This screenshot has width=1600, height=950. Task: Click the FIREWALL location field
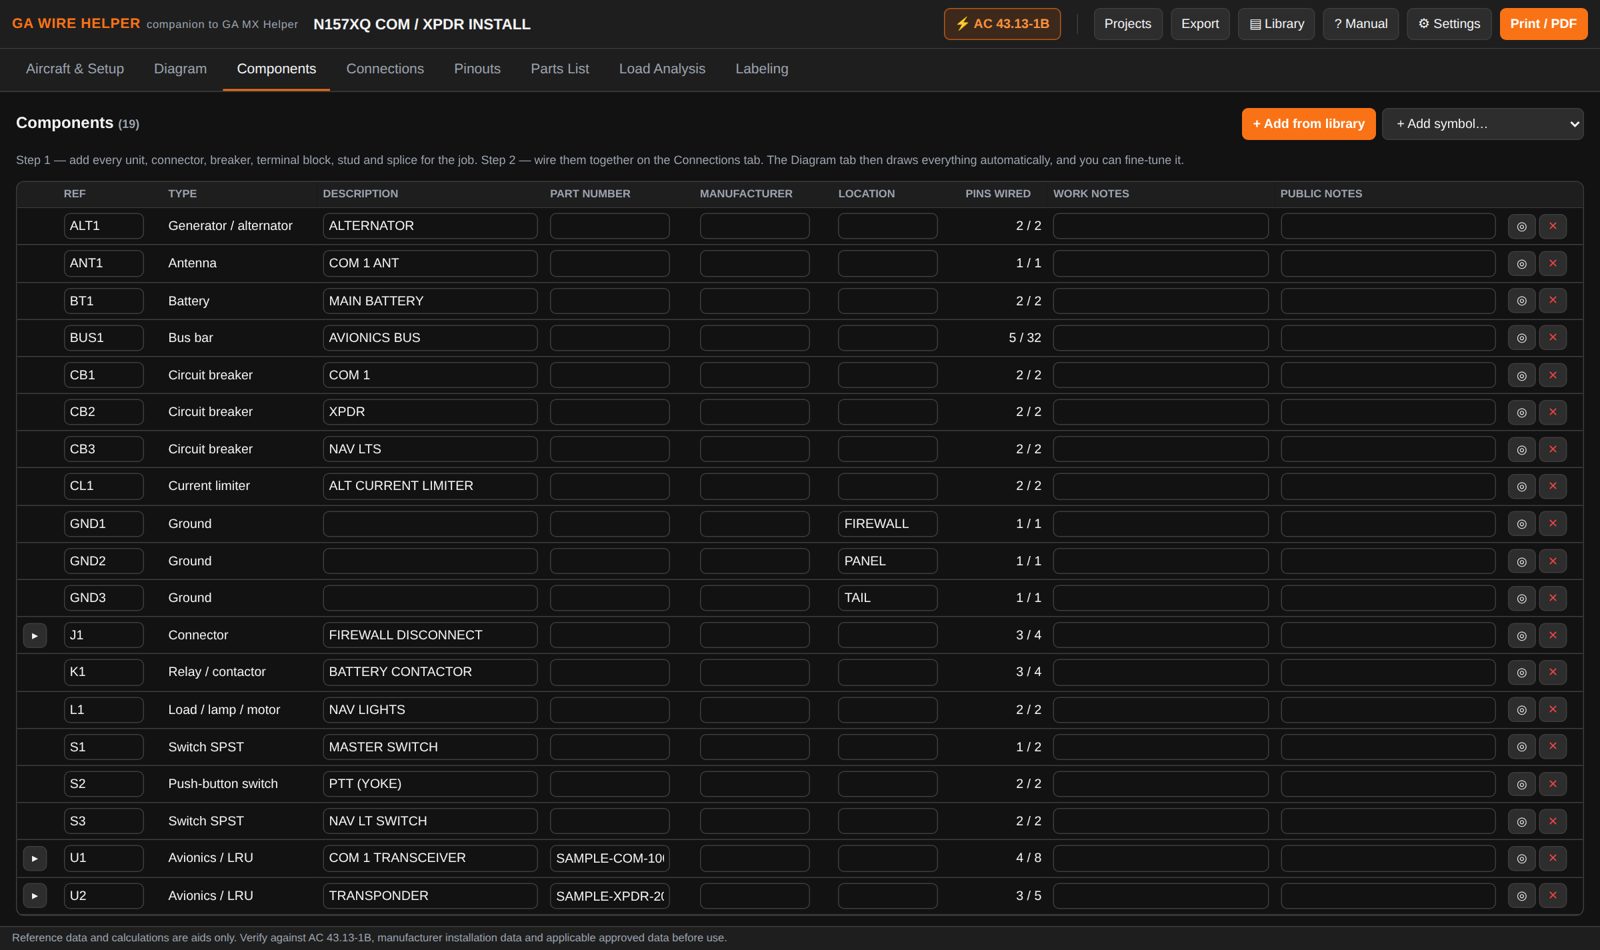point(888,523)
